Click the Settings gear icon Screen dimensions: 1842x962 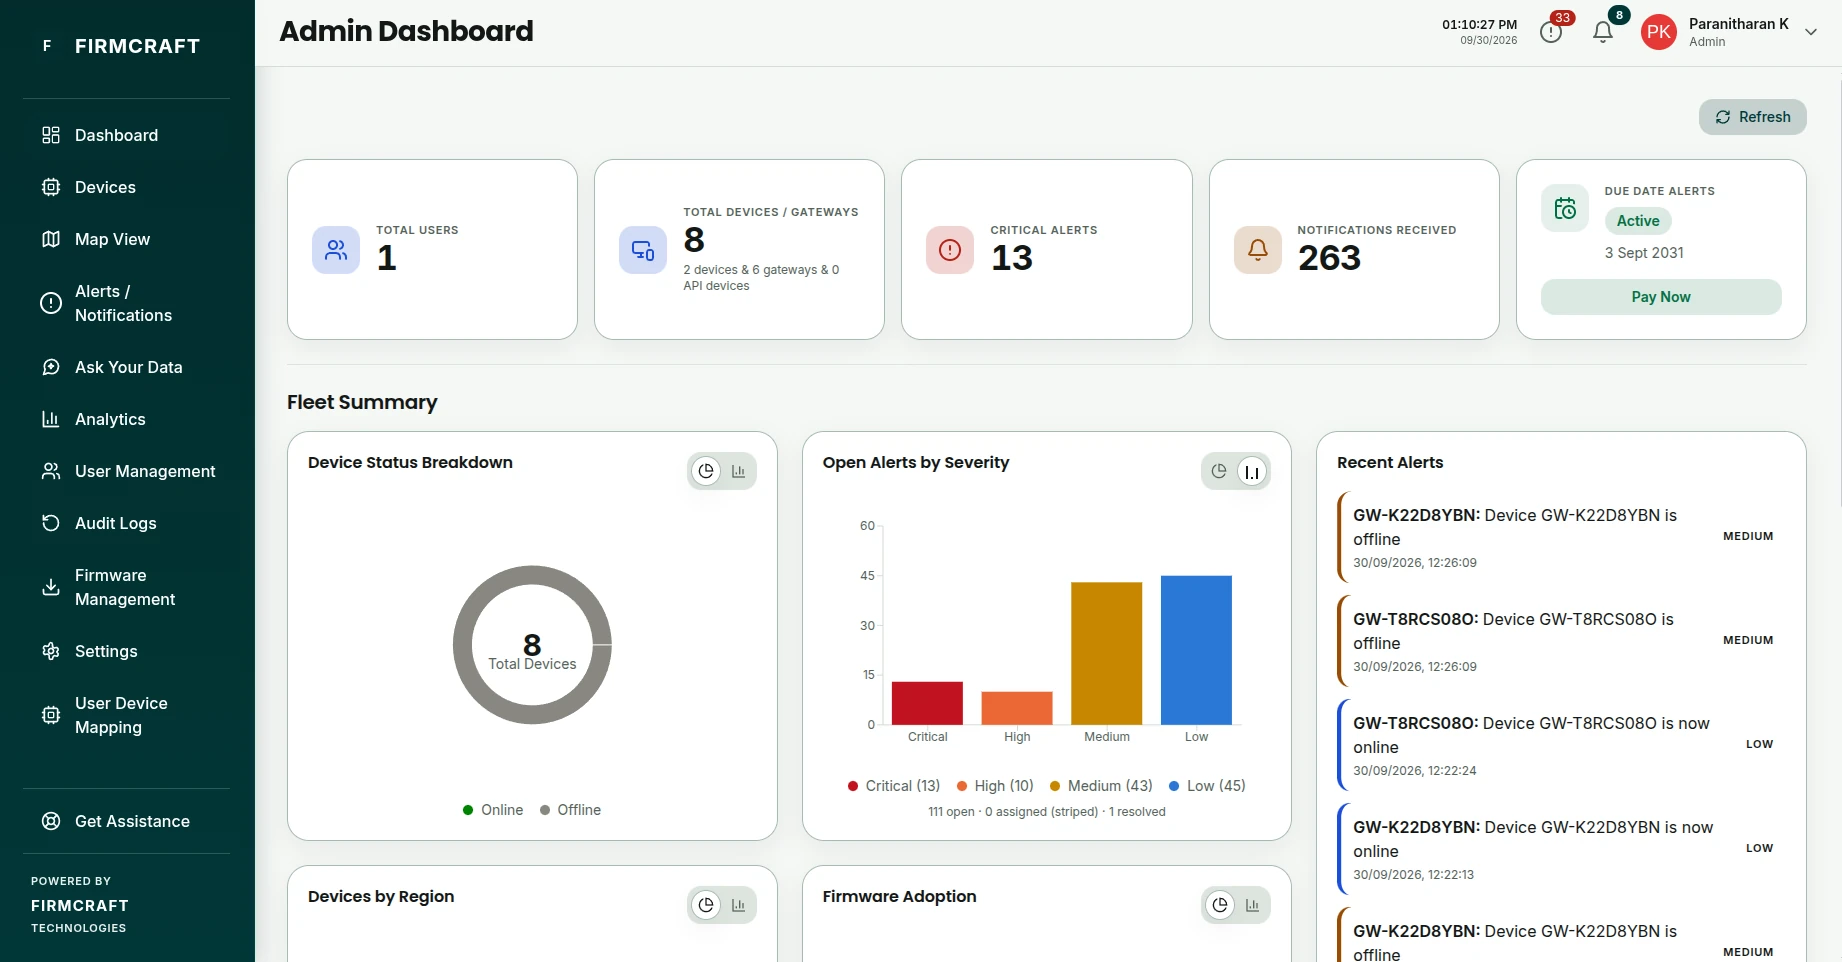[51, 651]
